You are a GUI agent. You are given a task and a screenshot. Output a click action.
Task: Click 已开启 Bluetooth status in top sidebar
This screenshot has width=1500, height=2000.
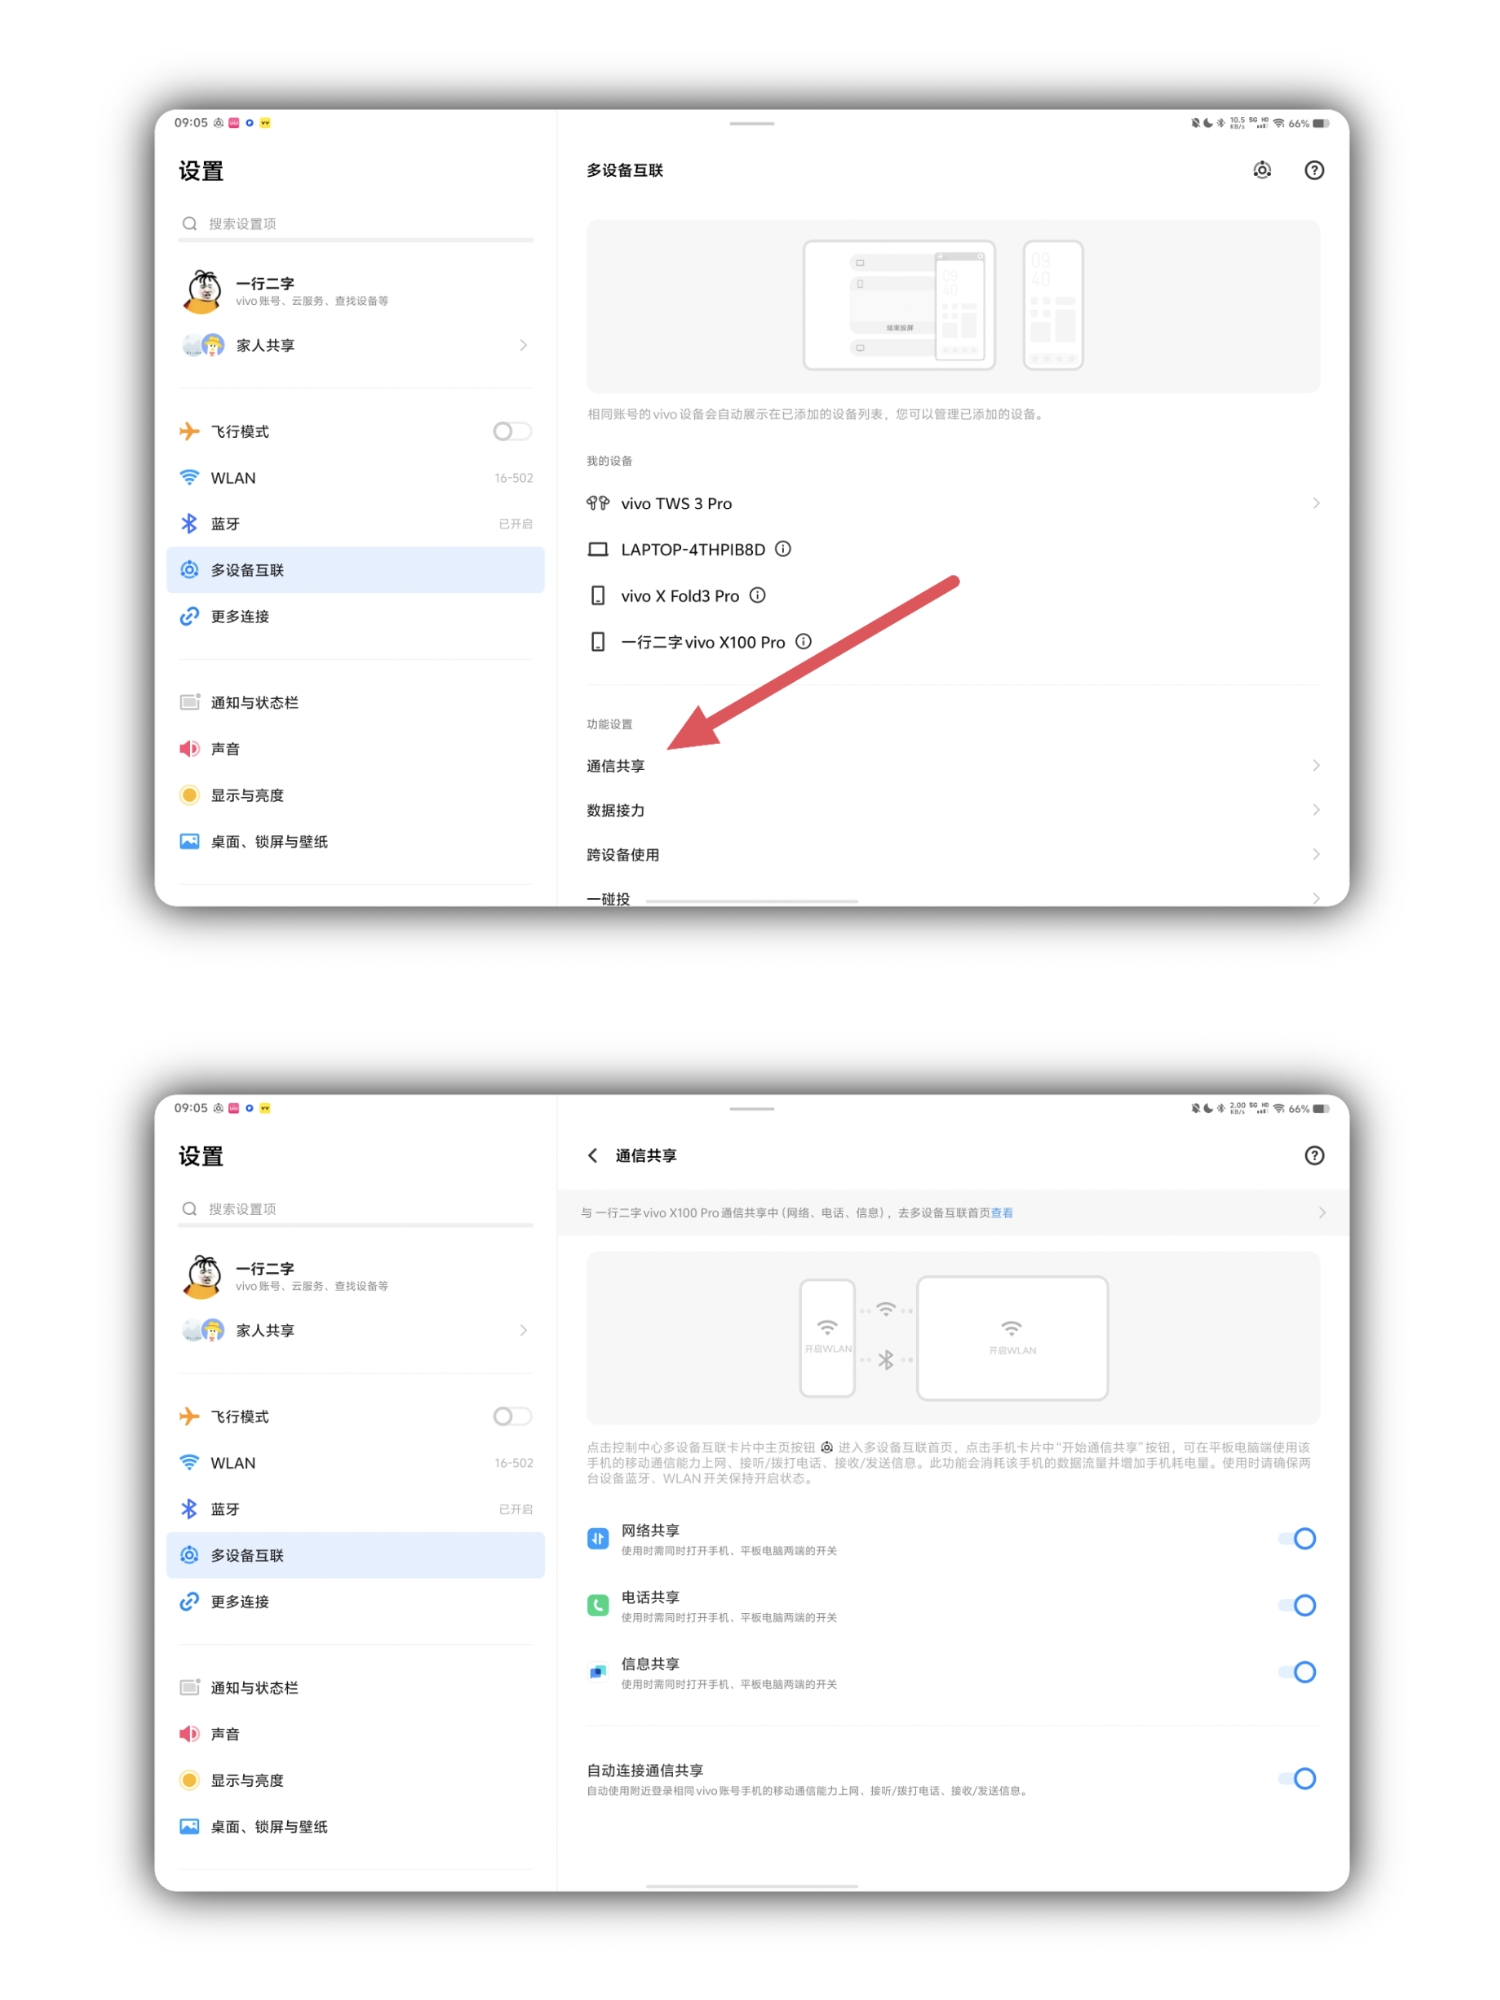pyautogui.click(x=515, y=524)
